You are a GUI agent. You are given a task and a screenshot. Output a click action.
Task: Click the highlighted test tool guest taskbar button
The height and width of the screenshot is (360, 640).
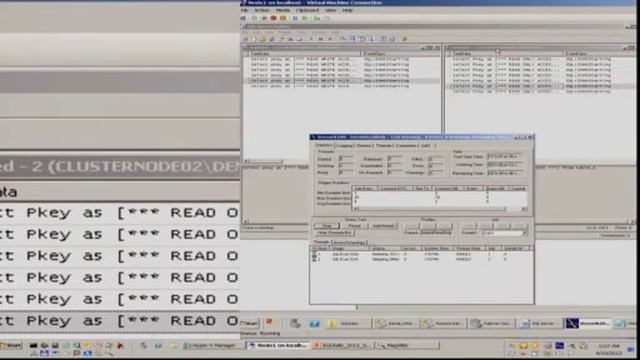[587, 323]
